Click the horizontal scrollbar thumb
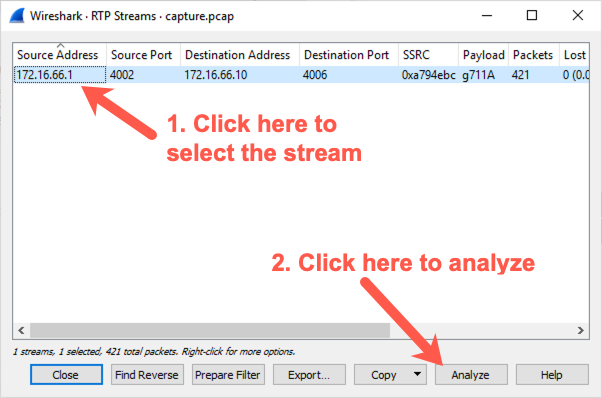This screenshot has width=602, height=398. coord(210,330)
